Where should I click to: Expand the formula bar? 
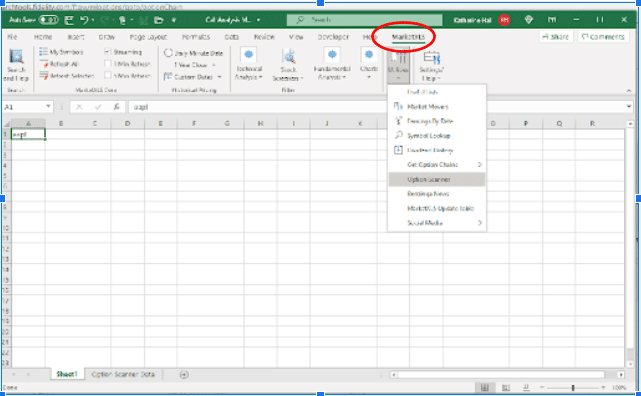(629, 107)
